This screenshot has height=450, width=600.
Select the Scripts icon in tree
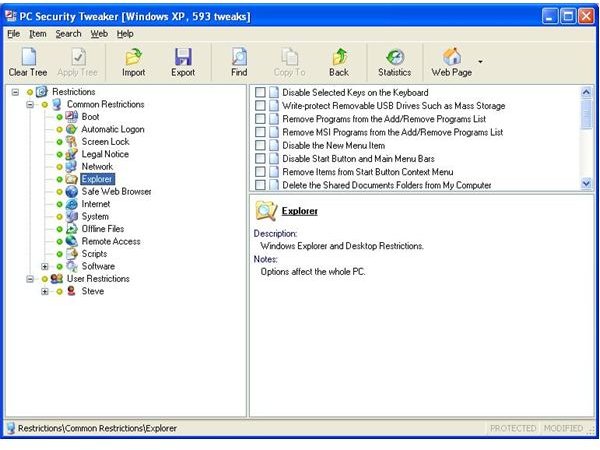tap(72, 254)
